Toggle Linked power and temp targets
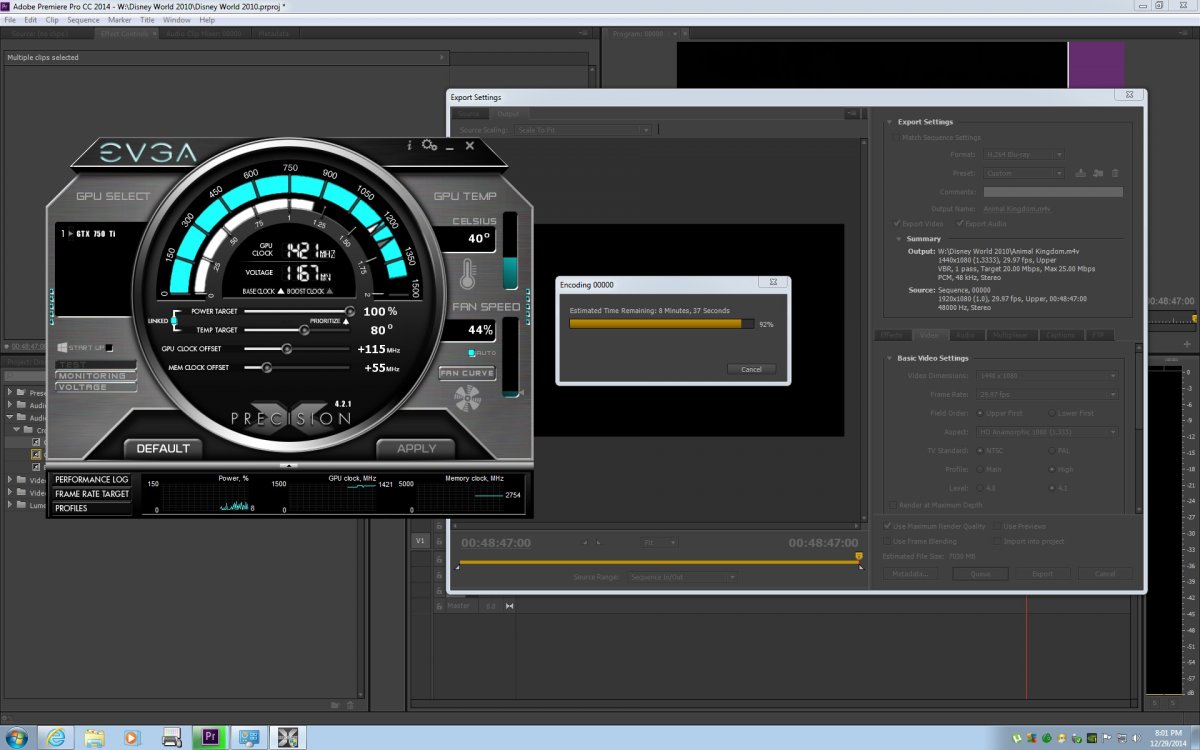 point(174,321)
